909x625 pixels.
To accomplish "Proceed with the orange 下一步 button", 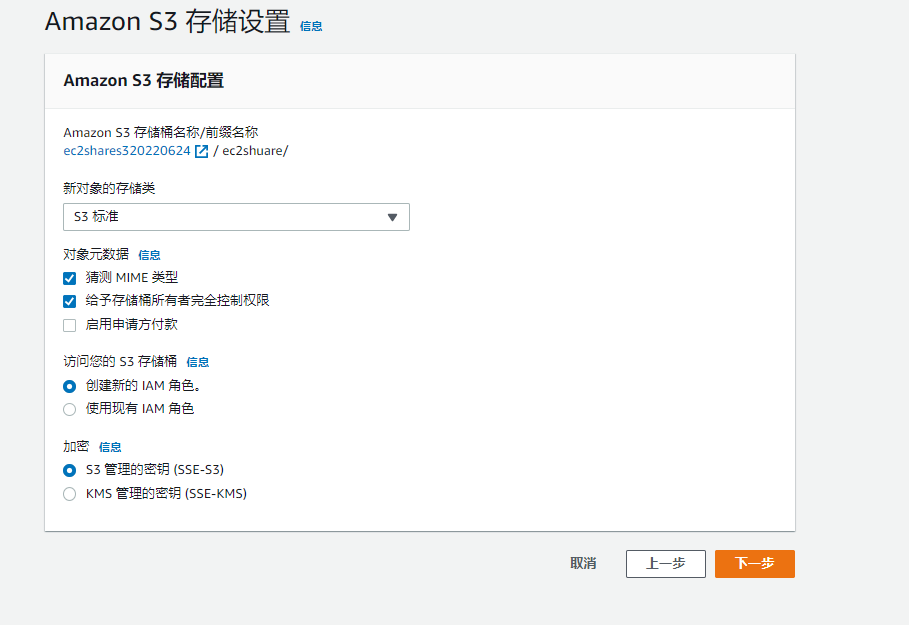I will (755, 564).
